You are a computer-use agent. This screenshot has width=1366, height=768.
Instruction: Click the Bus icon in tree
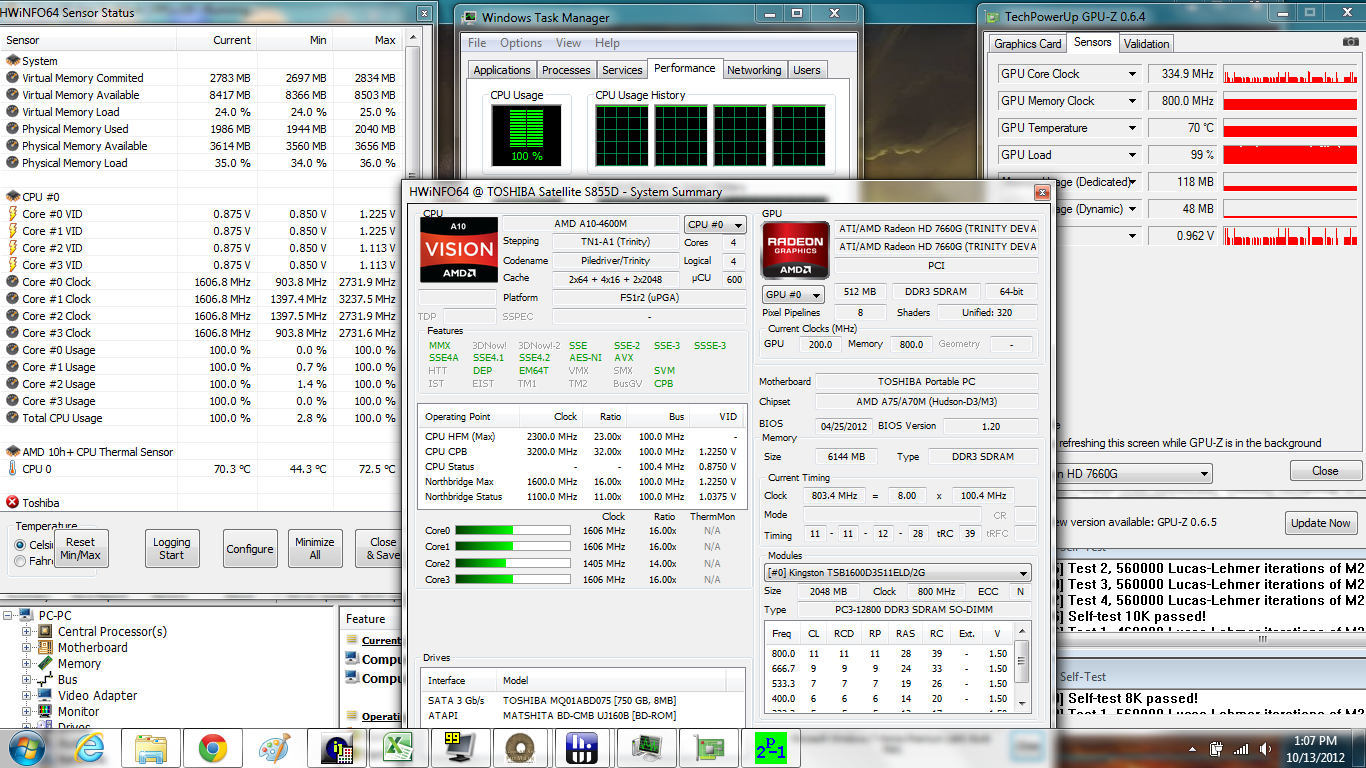[x=46, y=679]
